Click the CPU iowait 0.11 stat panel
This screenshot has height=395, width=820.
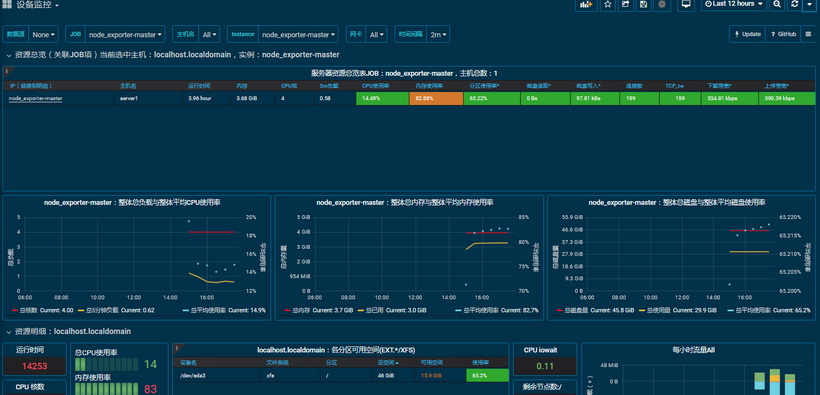point(545,358)
